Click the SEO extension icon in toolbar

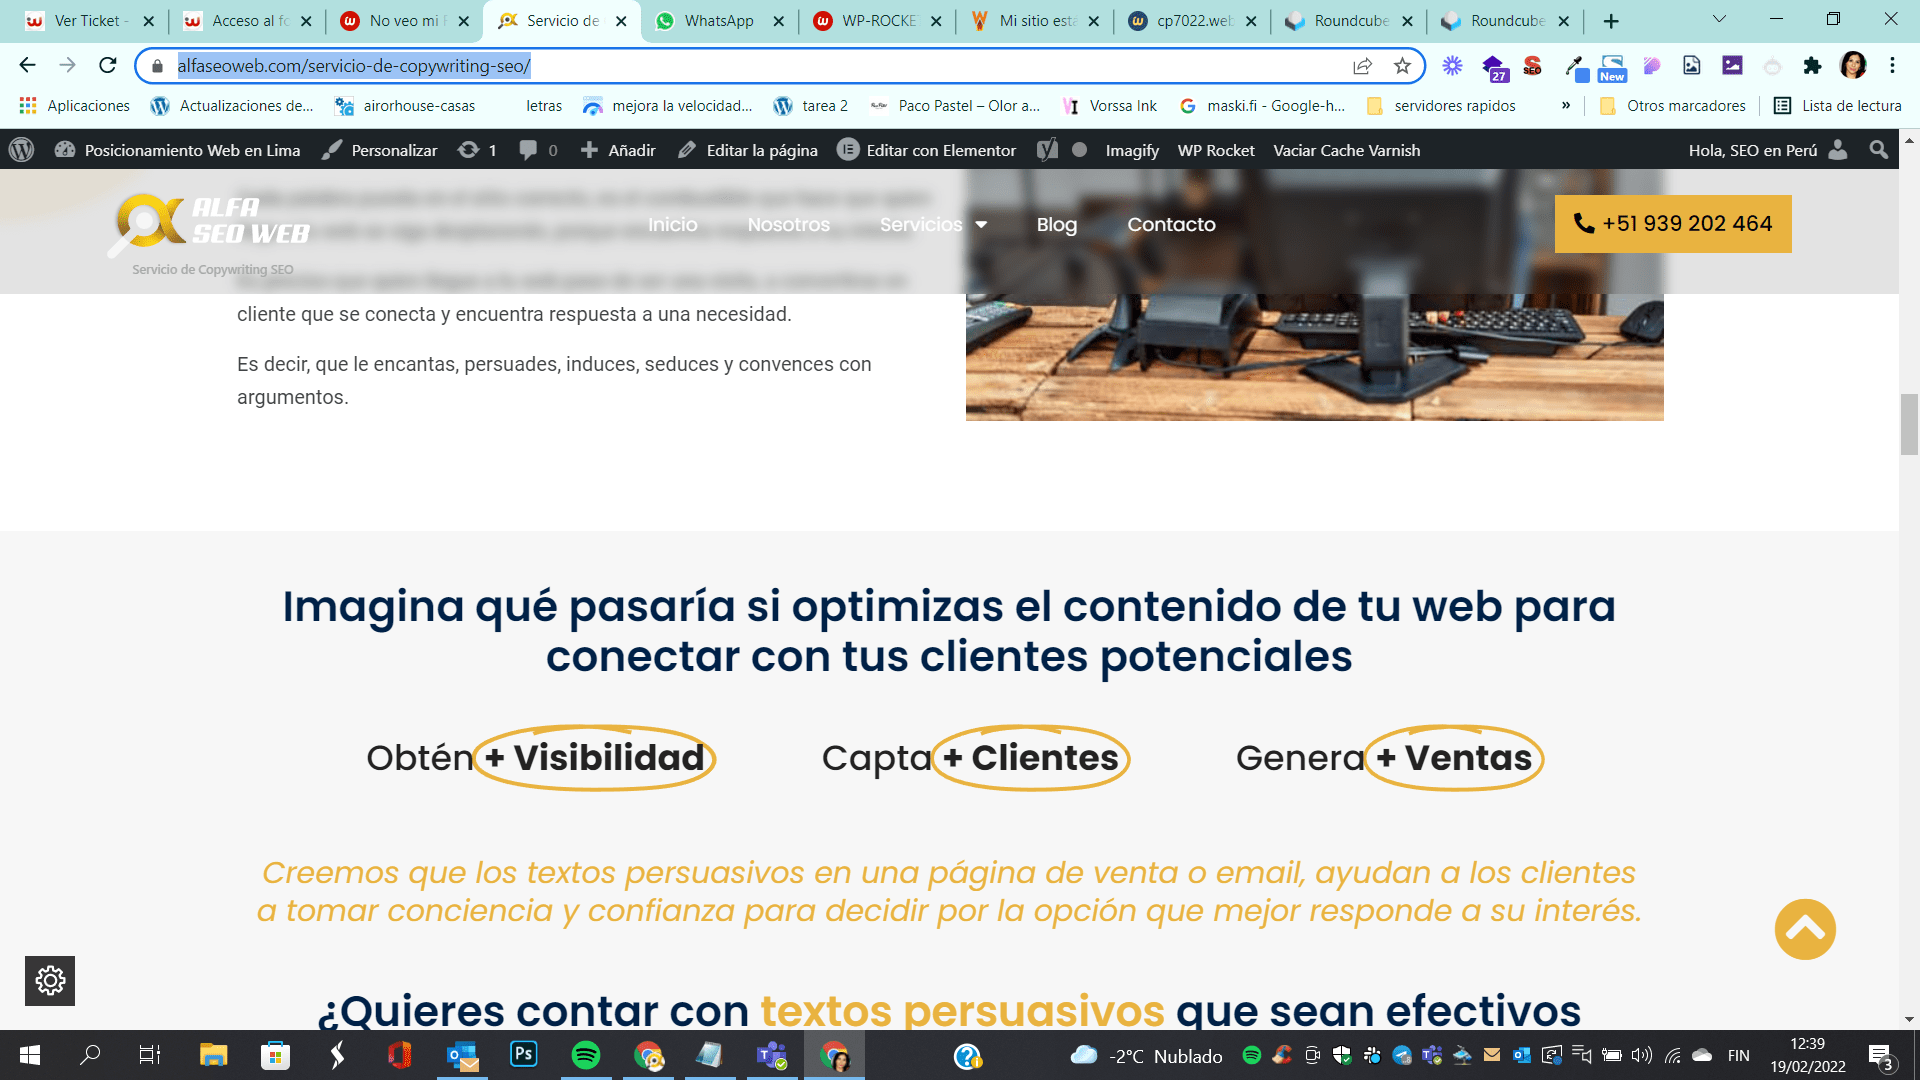[1532, 66]
